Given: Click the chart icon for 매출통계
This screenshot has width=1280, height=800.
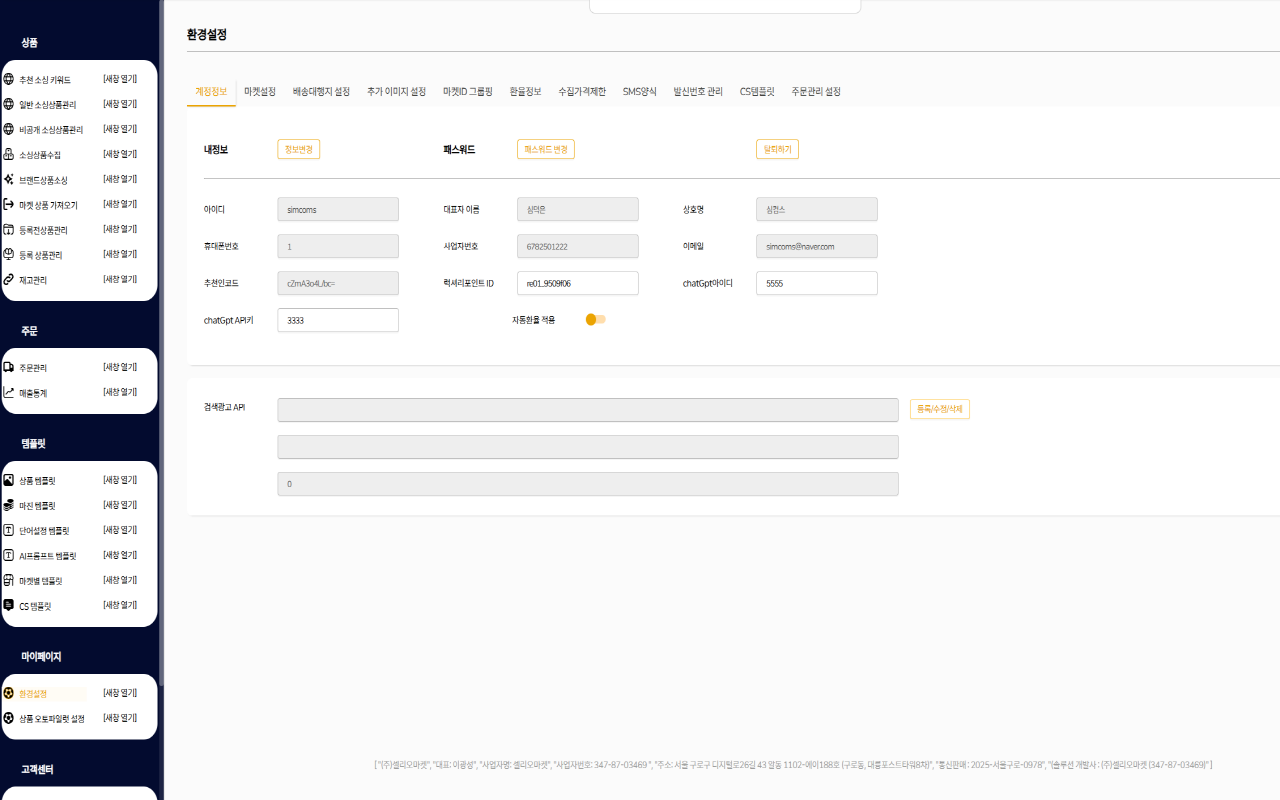Looking at the screenshot, I should coord(9,392).
